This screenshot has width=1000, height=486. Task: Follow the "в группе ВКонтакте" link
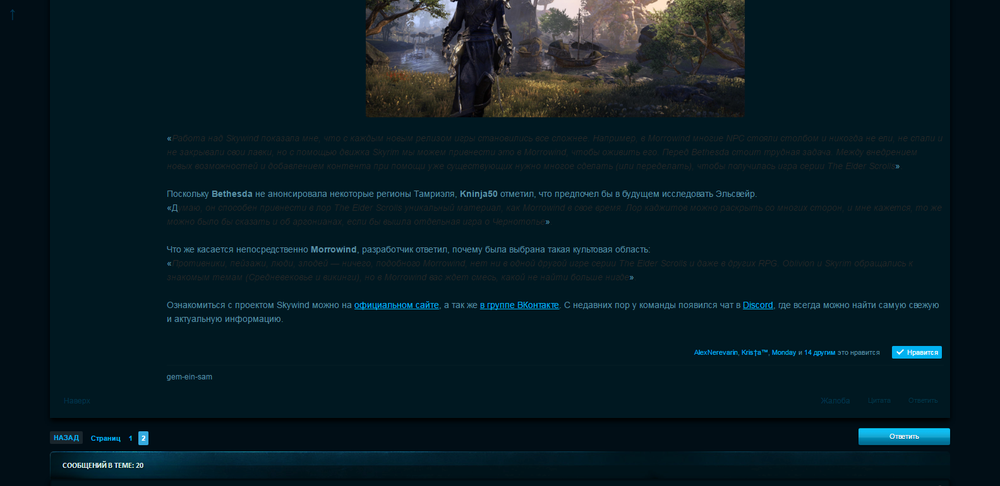coord(519,306)
